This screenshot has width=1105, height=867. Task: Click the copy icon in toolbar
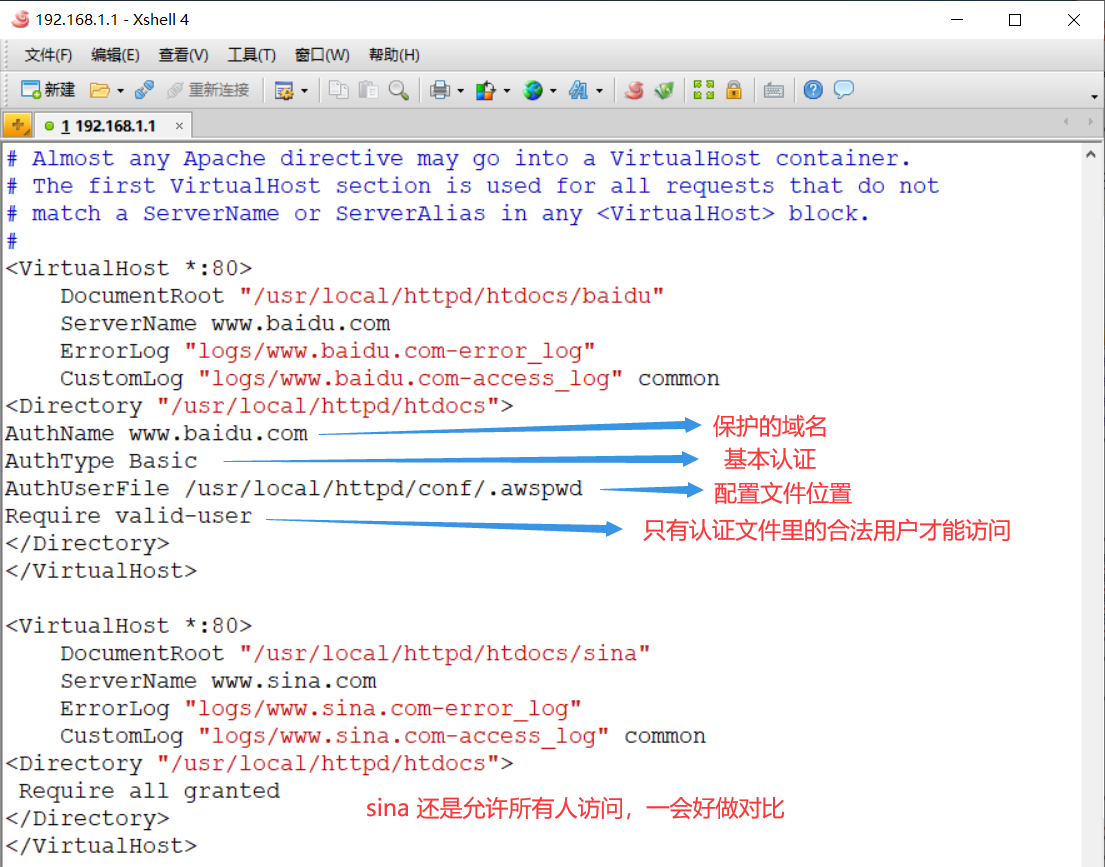pos(339,90)
